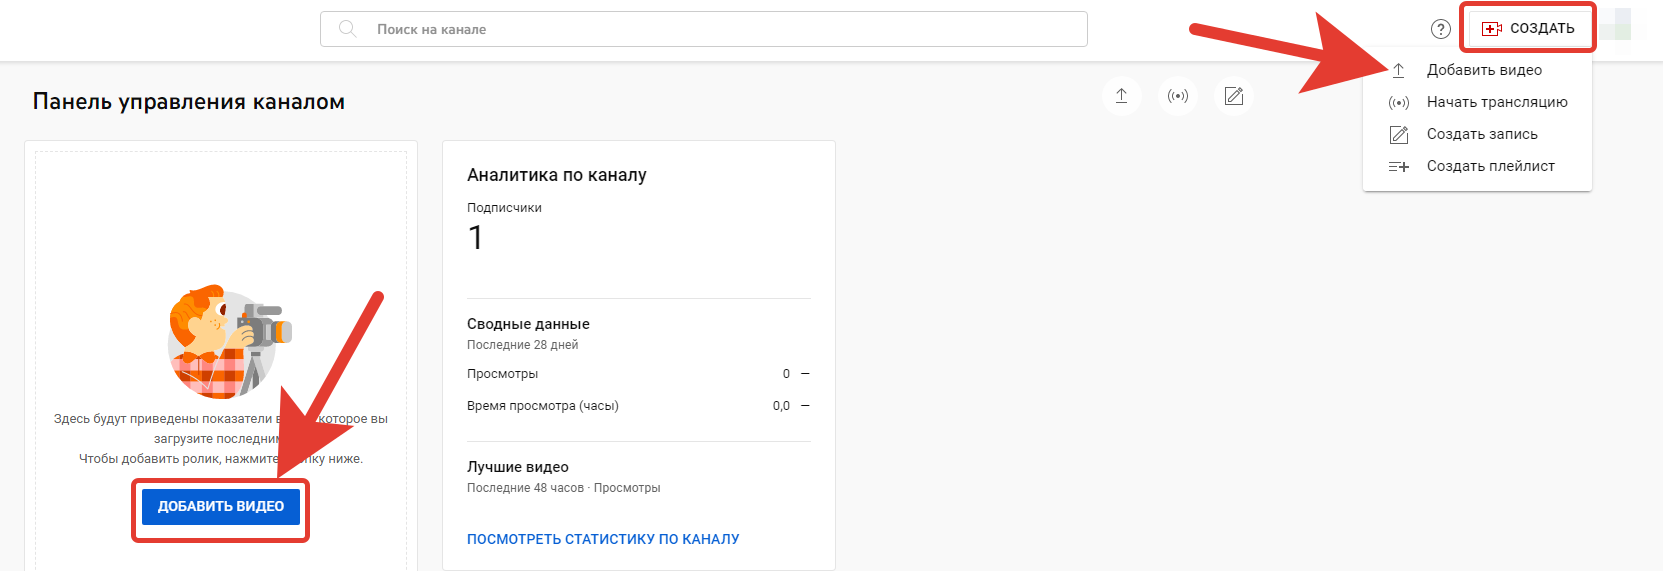Click the go live broadcast icon

1178,96
